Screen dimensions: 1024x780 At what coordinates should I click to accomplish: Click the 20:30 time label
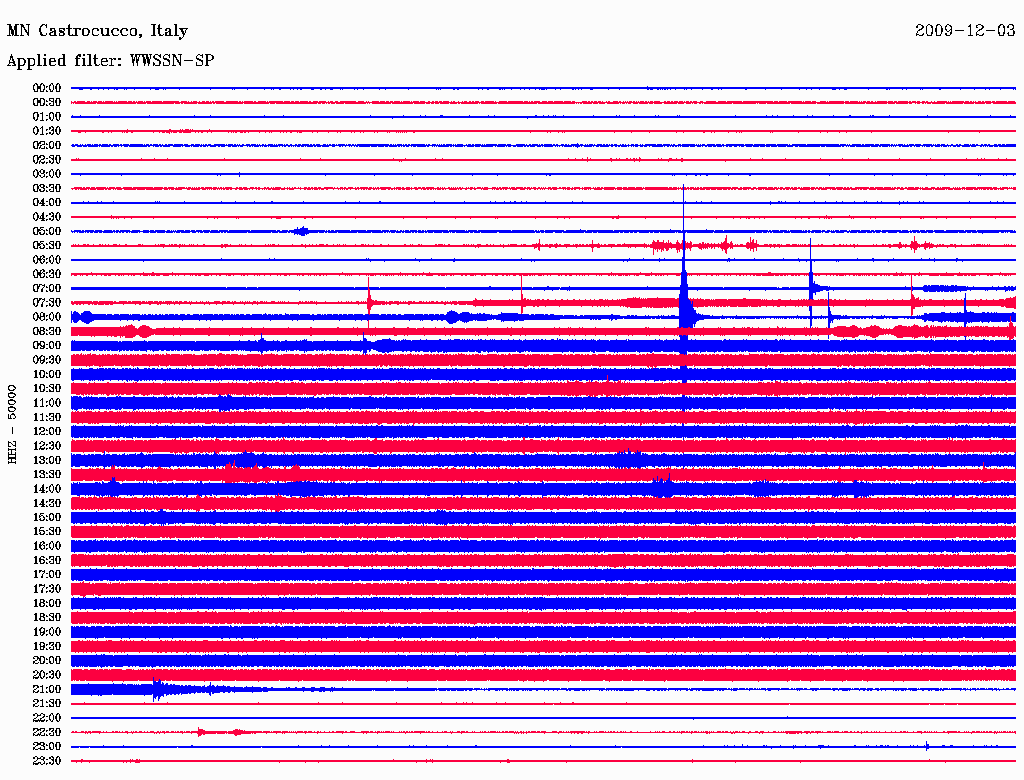click(x=47, y=675)
